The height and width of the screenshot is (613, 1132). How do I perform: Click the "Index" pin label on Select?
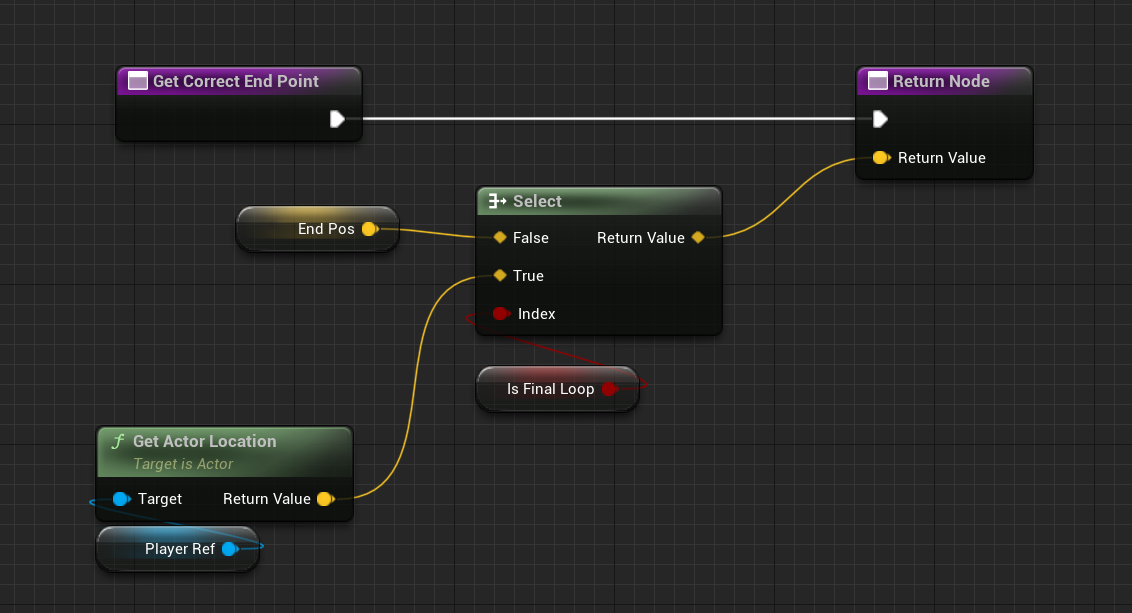(536, 313)
